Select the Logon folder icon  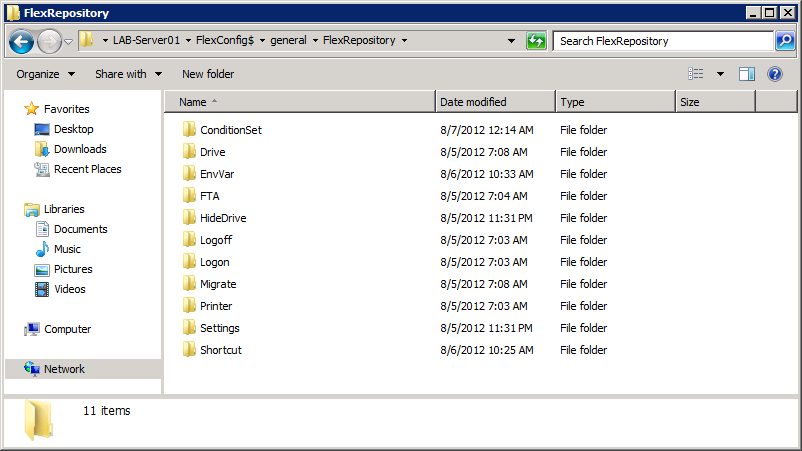click(189, 261)
